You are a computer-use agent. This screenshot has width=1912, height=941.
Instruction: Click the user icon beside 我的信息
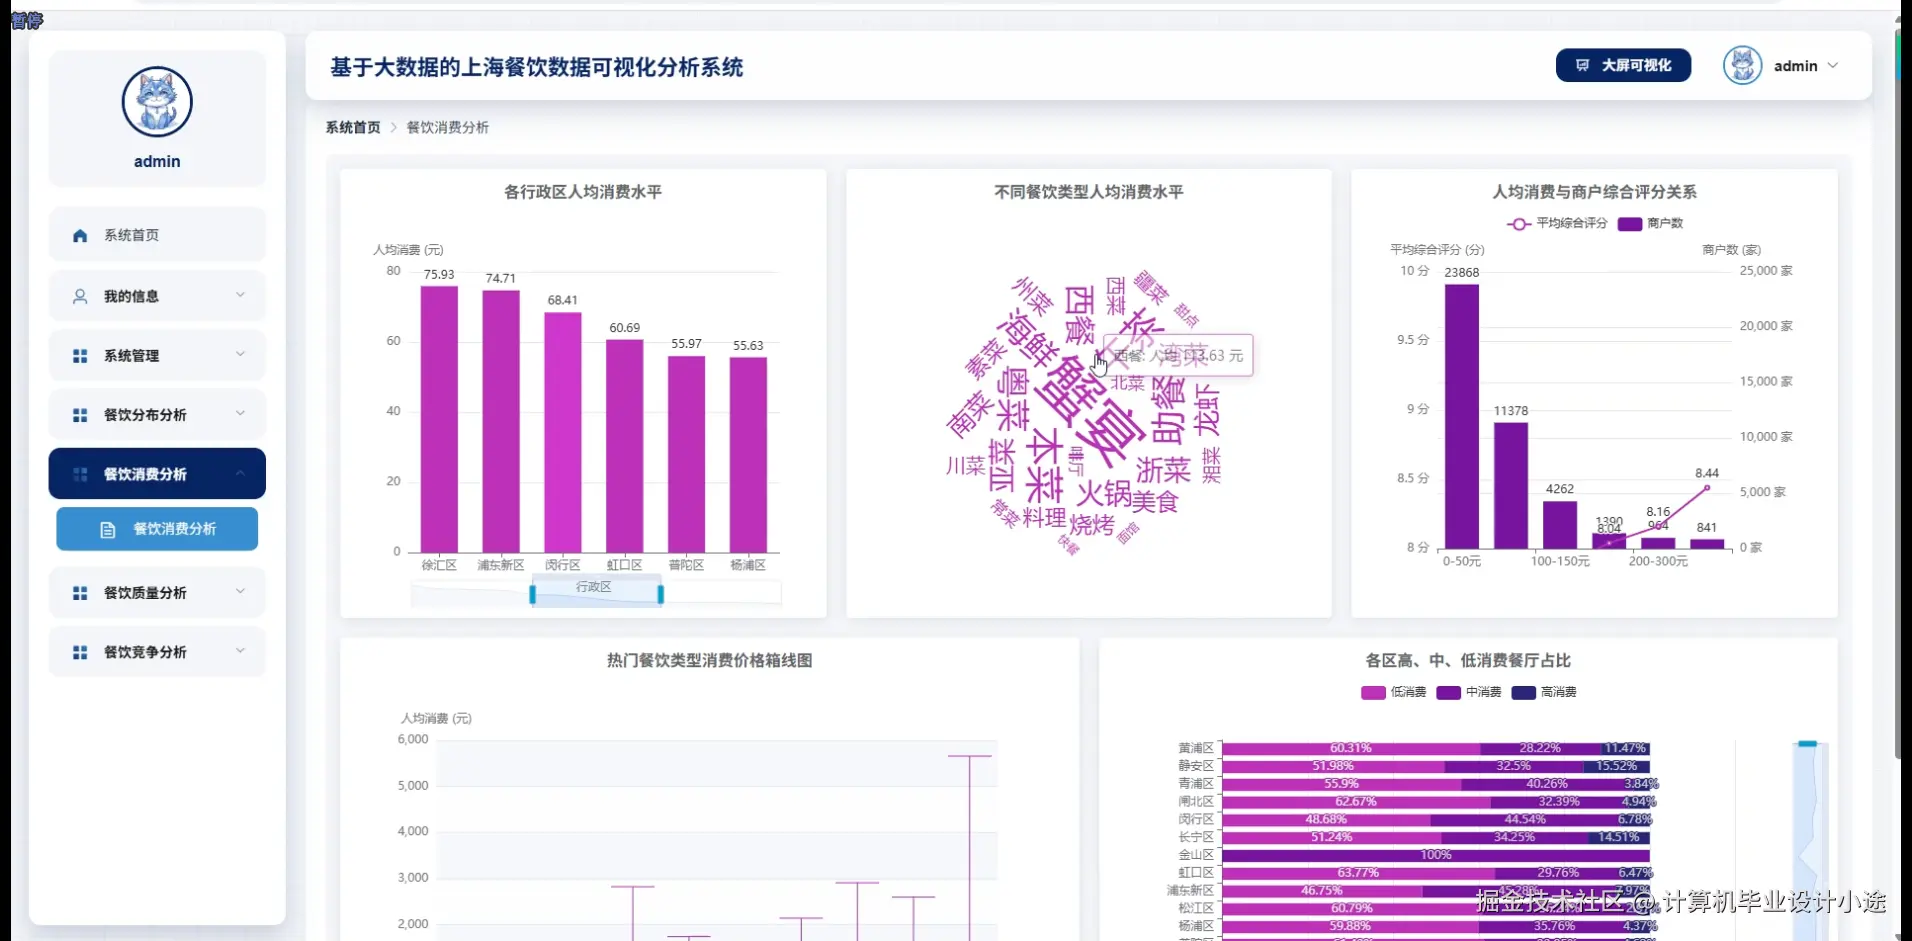[80, 297]
